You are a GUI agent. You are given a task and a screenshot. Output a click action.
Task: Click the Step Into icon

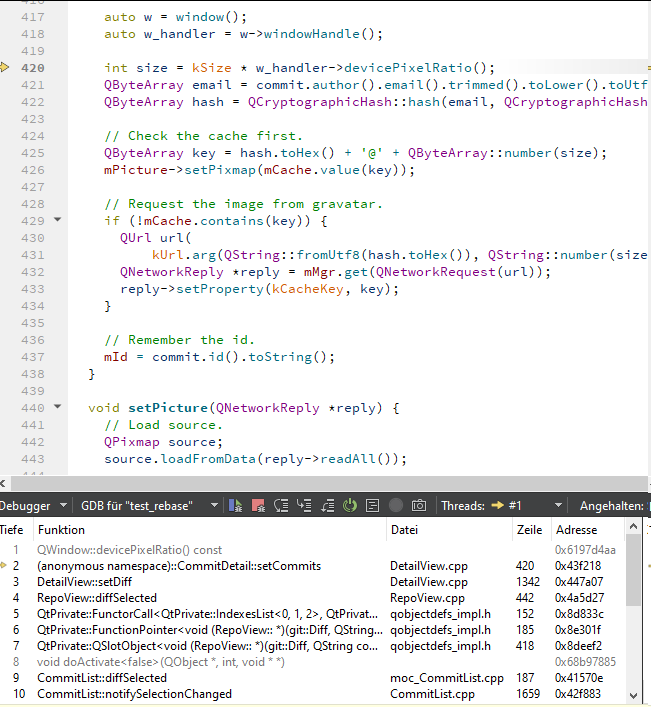304,505
